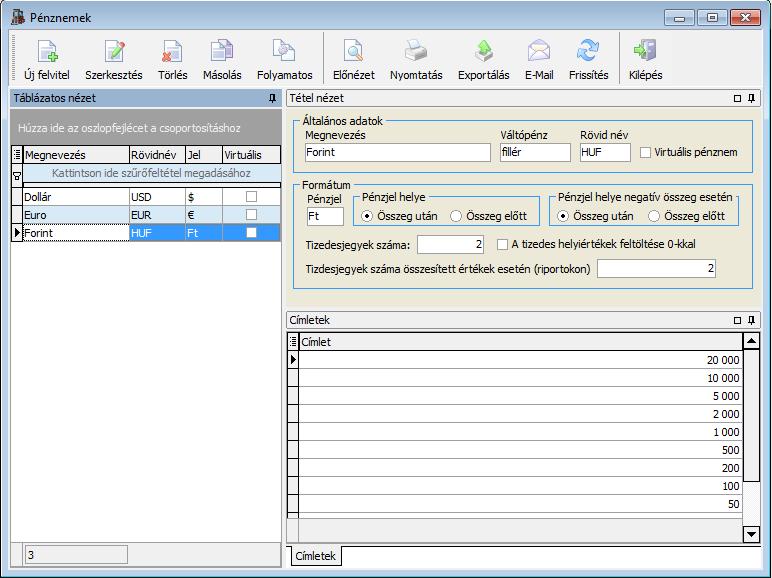772x578 pixels.
Task: Select the 1 000 denomination row
Action: point(520,432)
